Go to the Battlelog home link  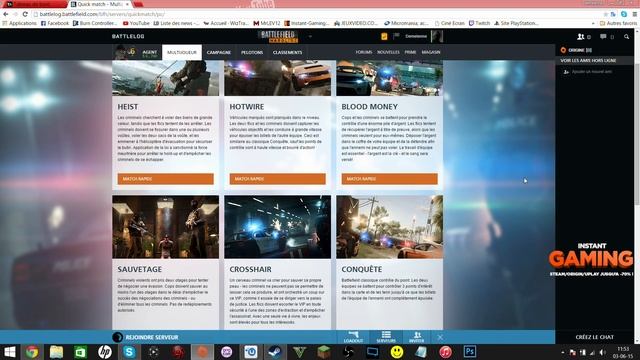pyautogui.click(x=128, y=36)
